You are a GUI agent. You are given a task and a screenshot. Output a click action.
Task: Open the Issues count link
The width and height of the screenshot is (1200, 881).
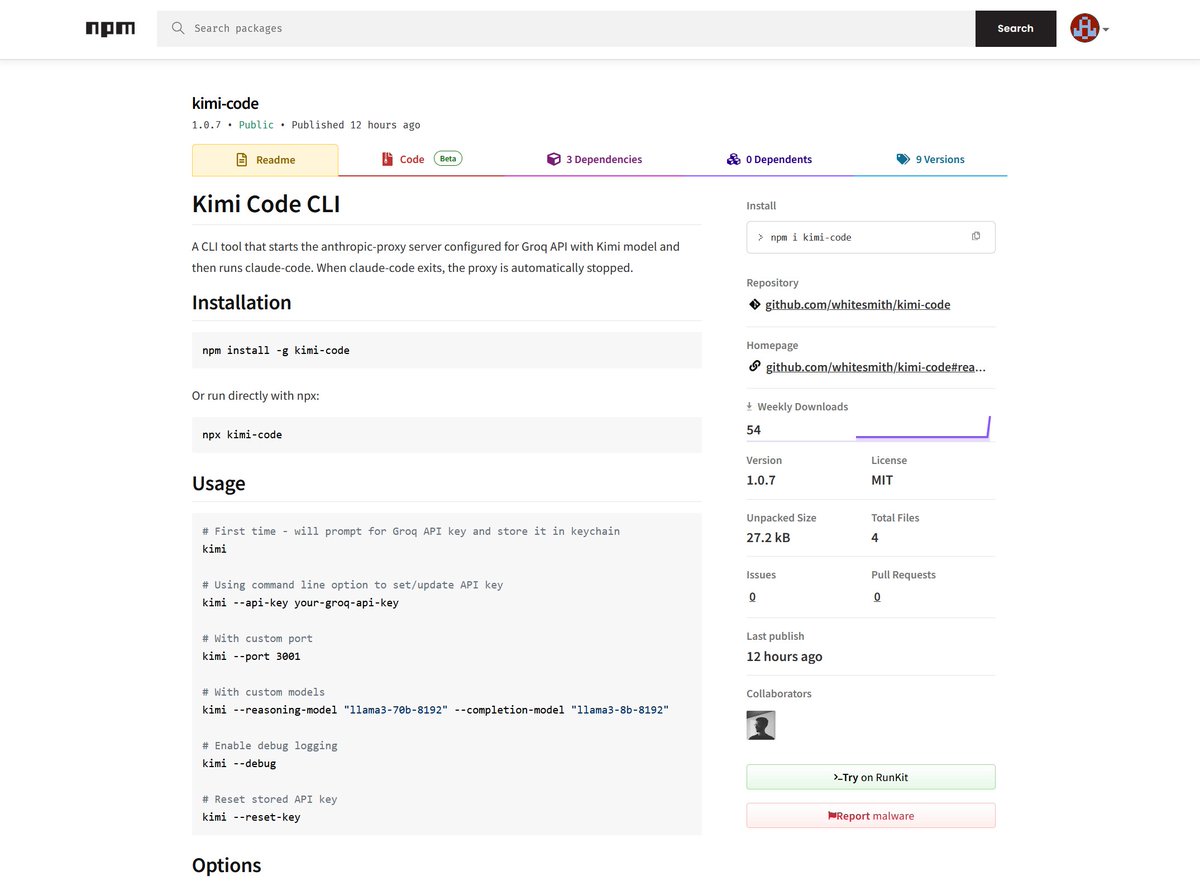(752, 596)
